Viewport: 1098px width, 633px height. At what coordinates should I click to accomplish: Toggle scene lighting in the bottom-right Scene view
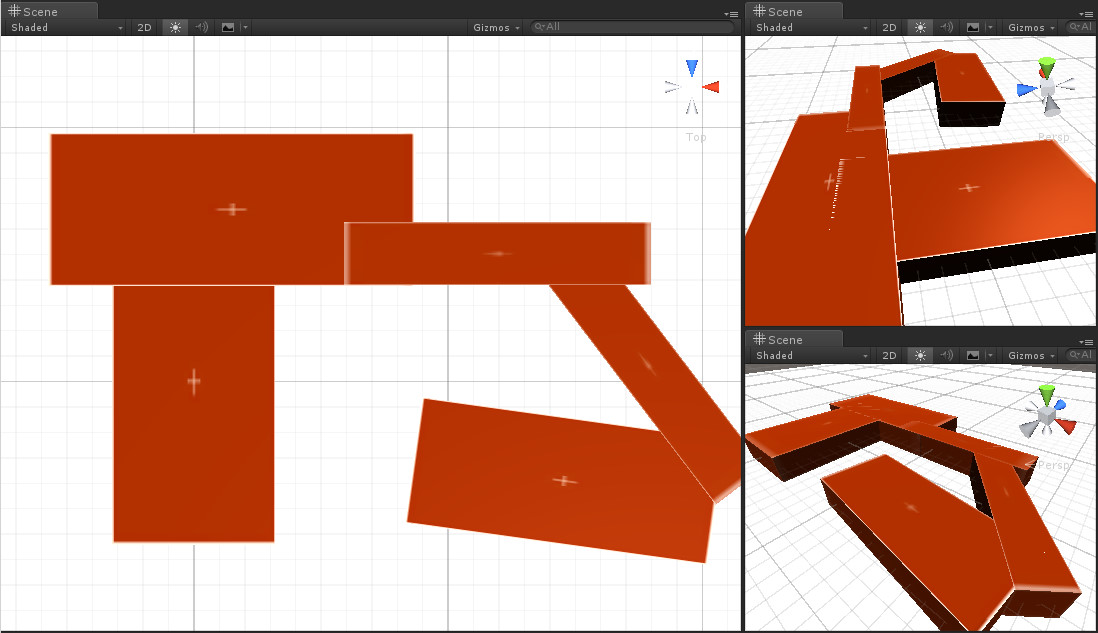tap(919, 355)
